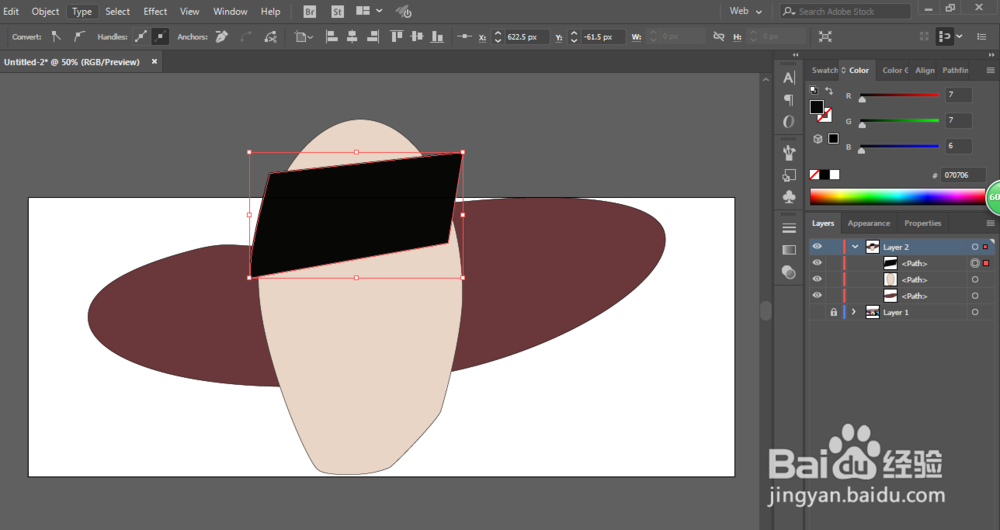The image size is (1000, 530).
Task: Switch to the Properties tab
Action: click(922, 223)
